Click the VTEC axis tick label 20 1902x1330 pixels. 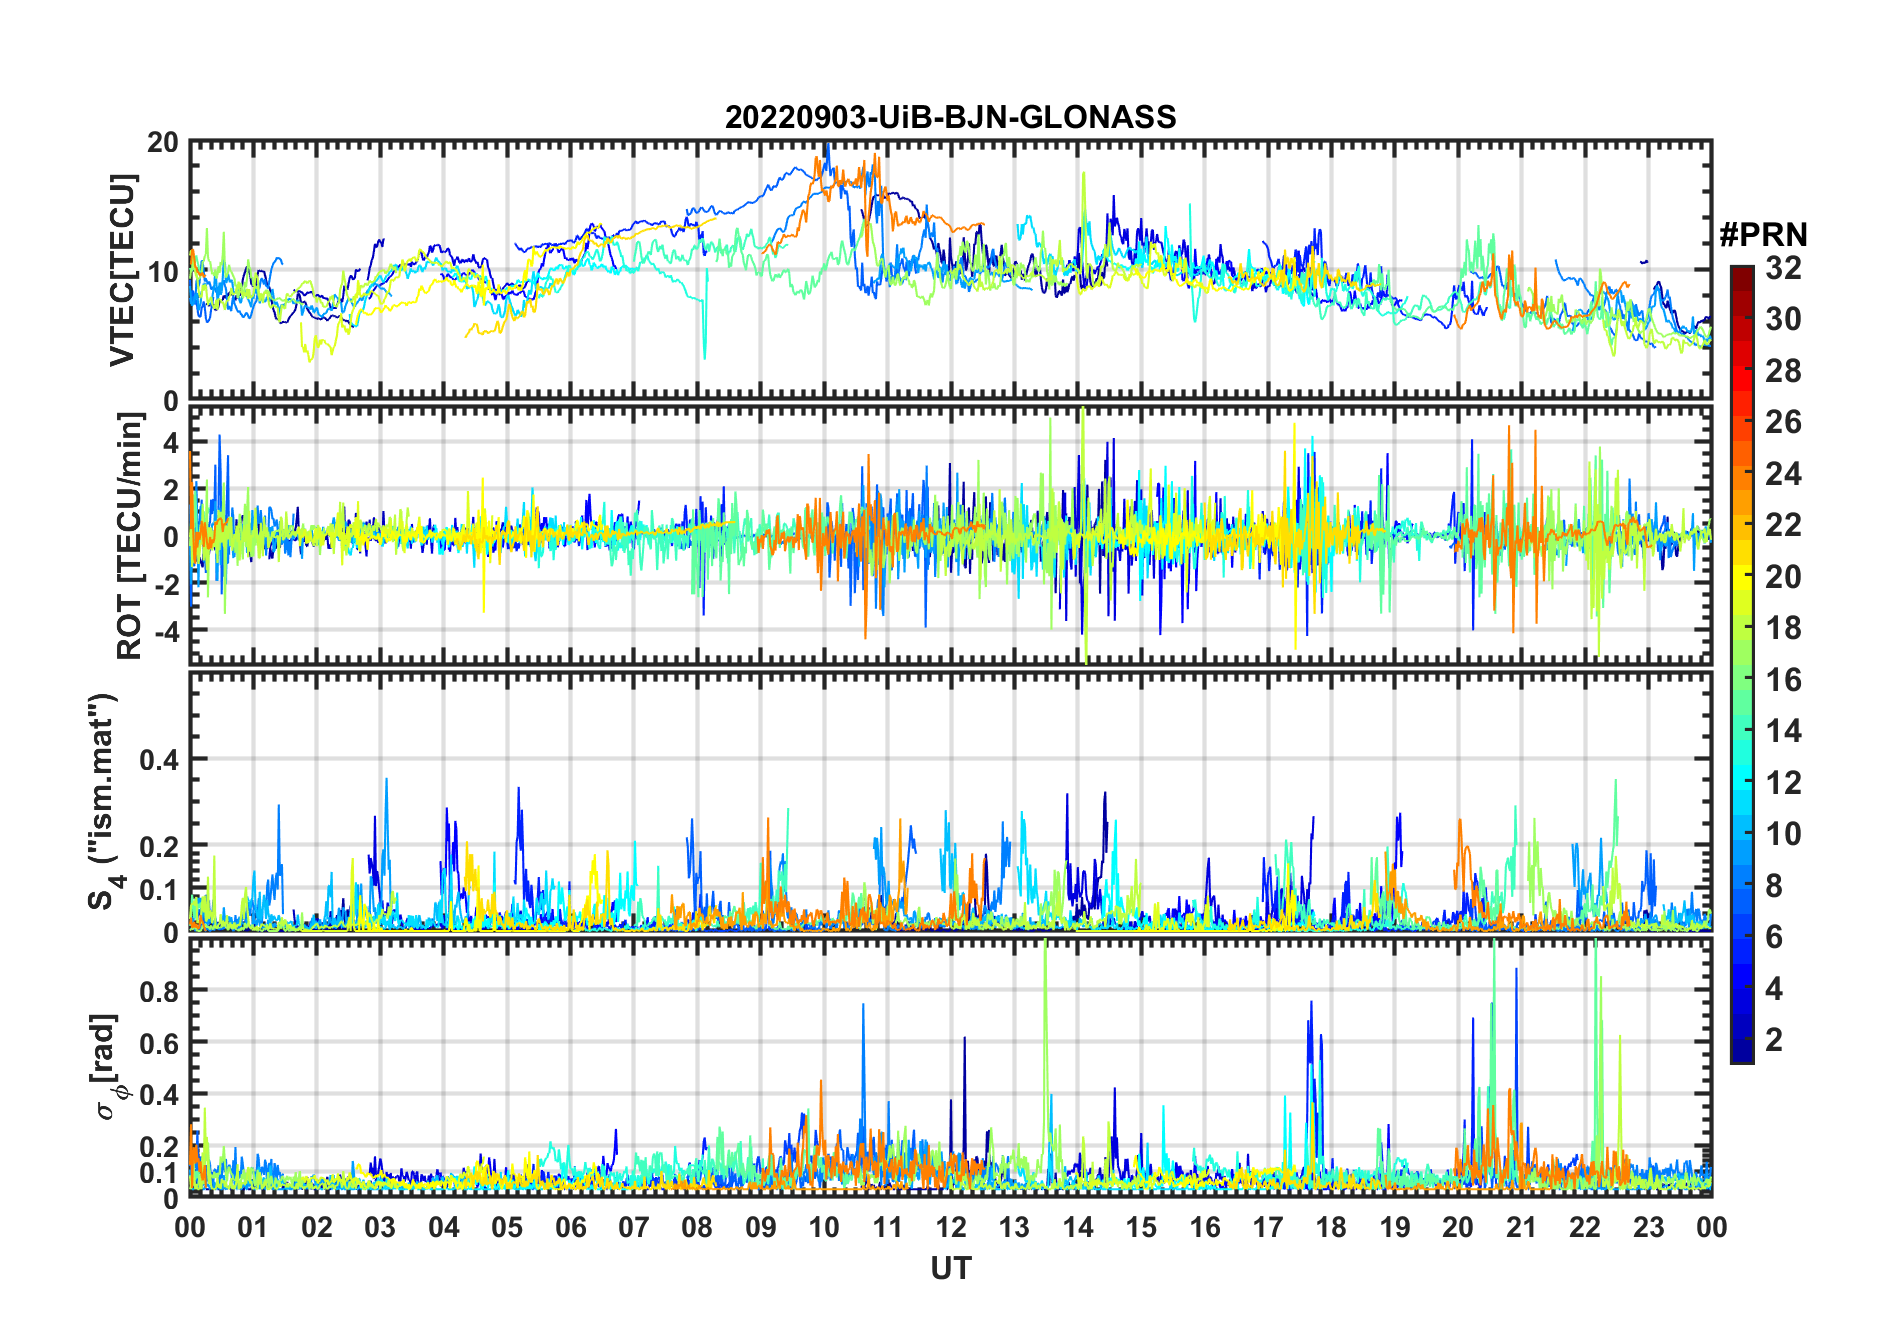162,143
